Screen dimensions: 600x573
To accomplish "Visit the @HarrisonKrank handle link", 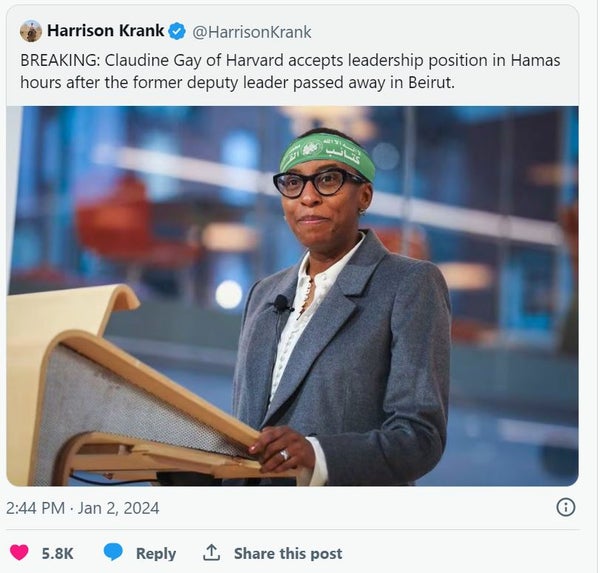I will click(251, 32).
